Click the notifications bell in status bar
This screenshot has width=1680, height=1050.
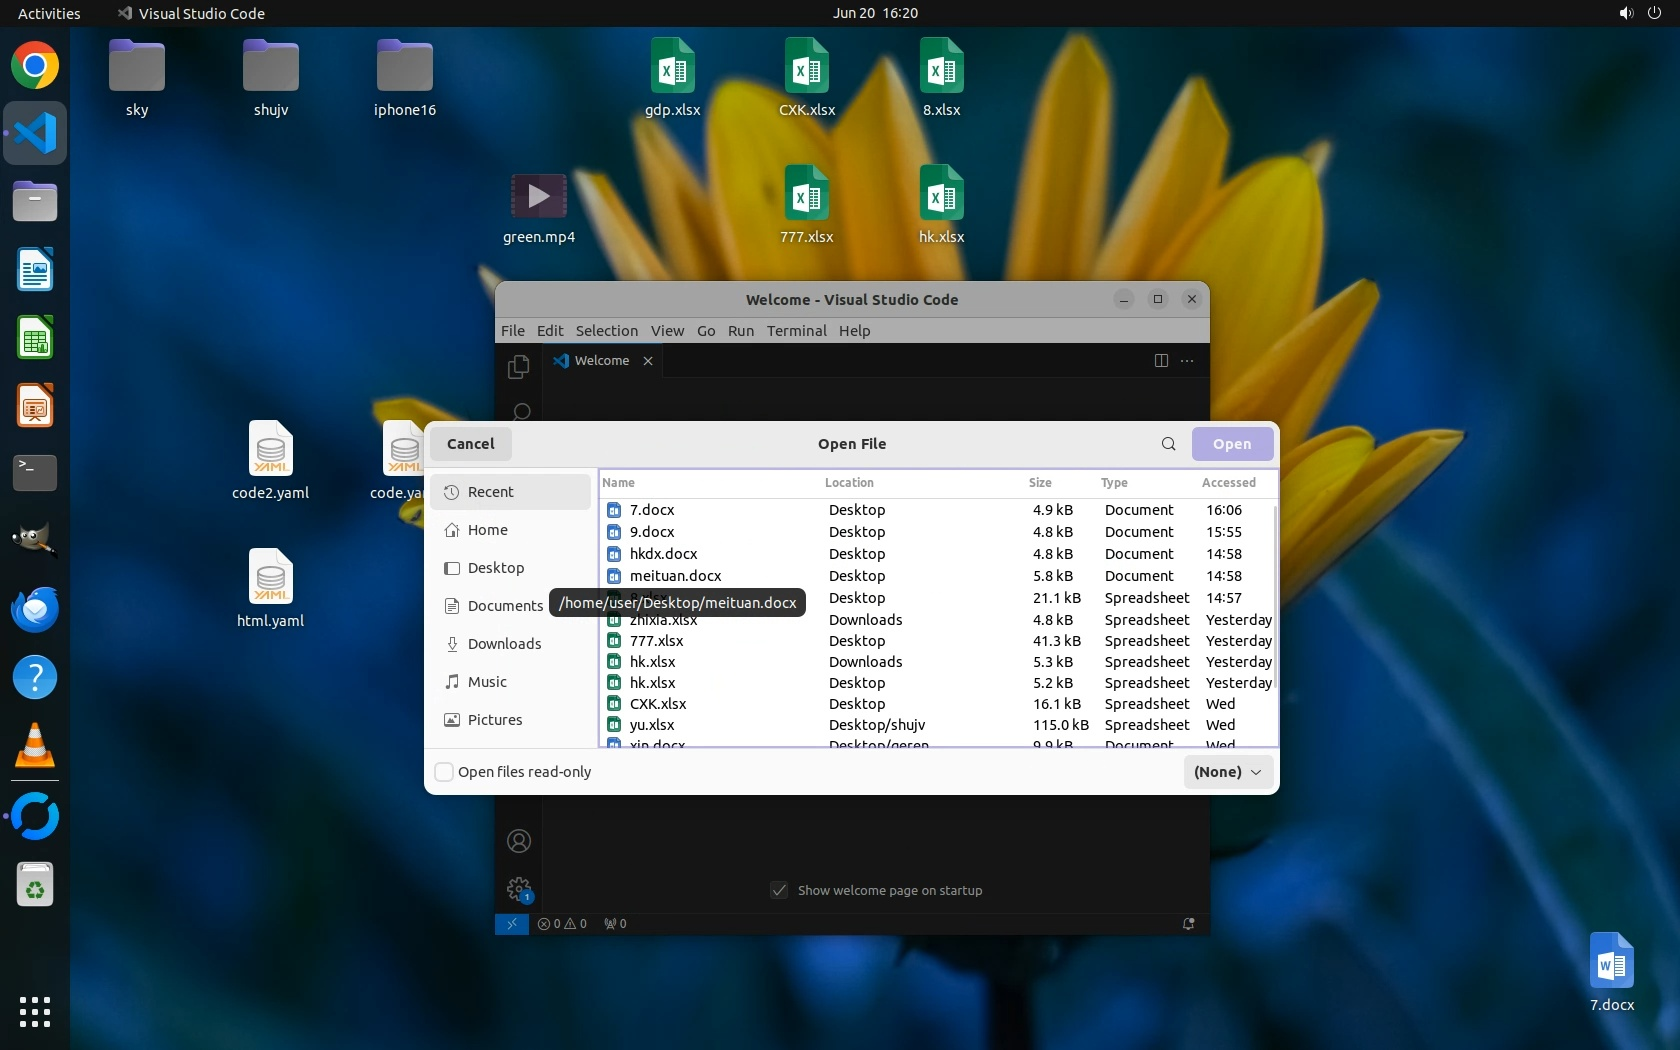[1188, 924]
